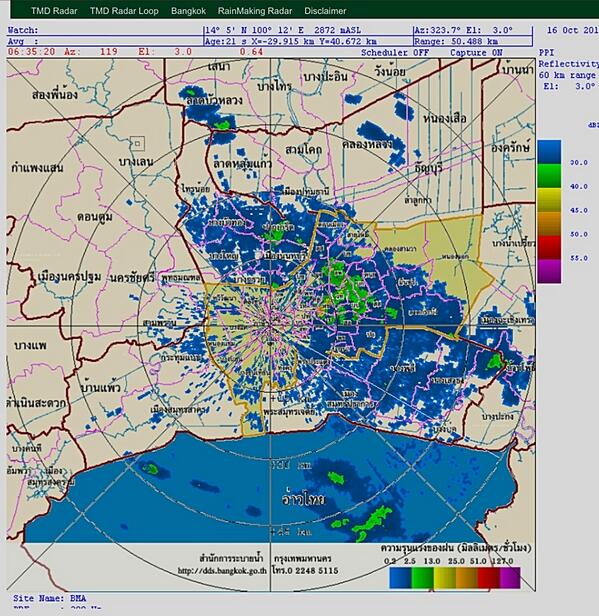Click the red 55.0 dBZ legend color

pos(549,247)
